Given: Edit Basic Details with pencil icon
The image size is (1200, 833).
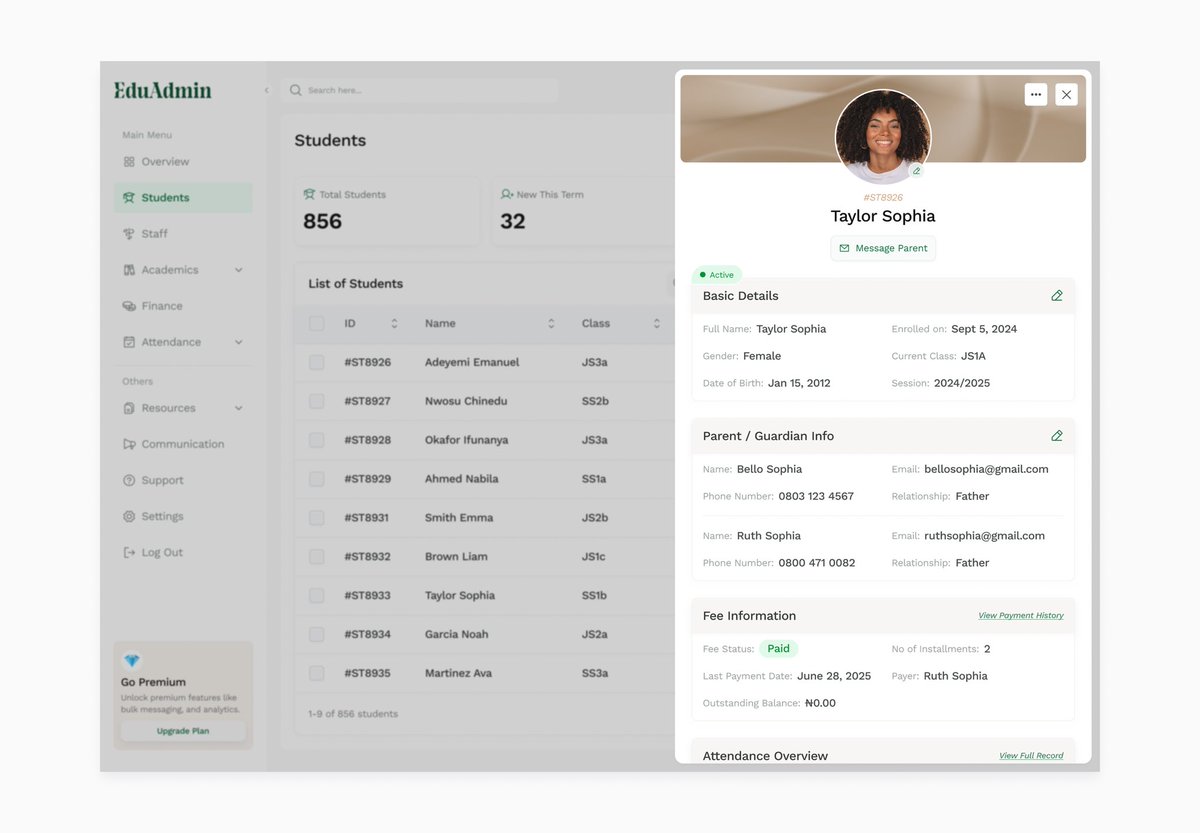Looking at the screenshot, I should pos(1057,296).
